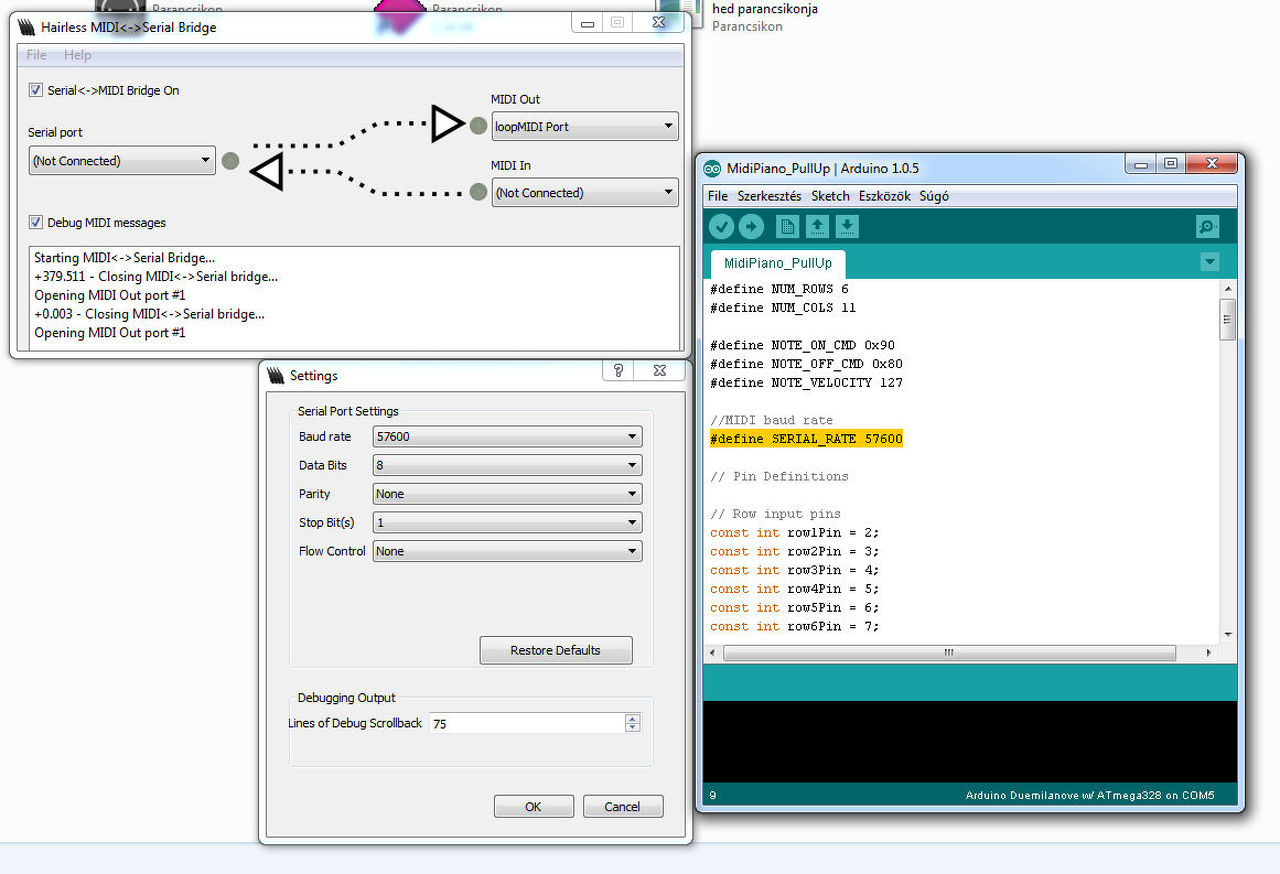Image resolution: width=1280 pixels, height=874 pixels.
Task: Open the Eszközök menu in Arduino
Action: (x=884, y=196)
